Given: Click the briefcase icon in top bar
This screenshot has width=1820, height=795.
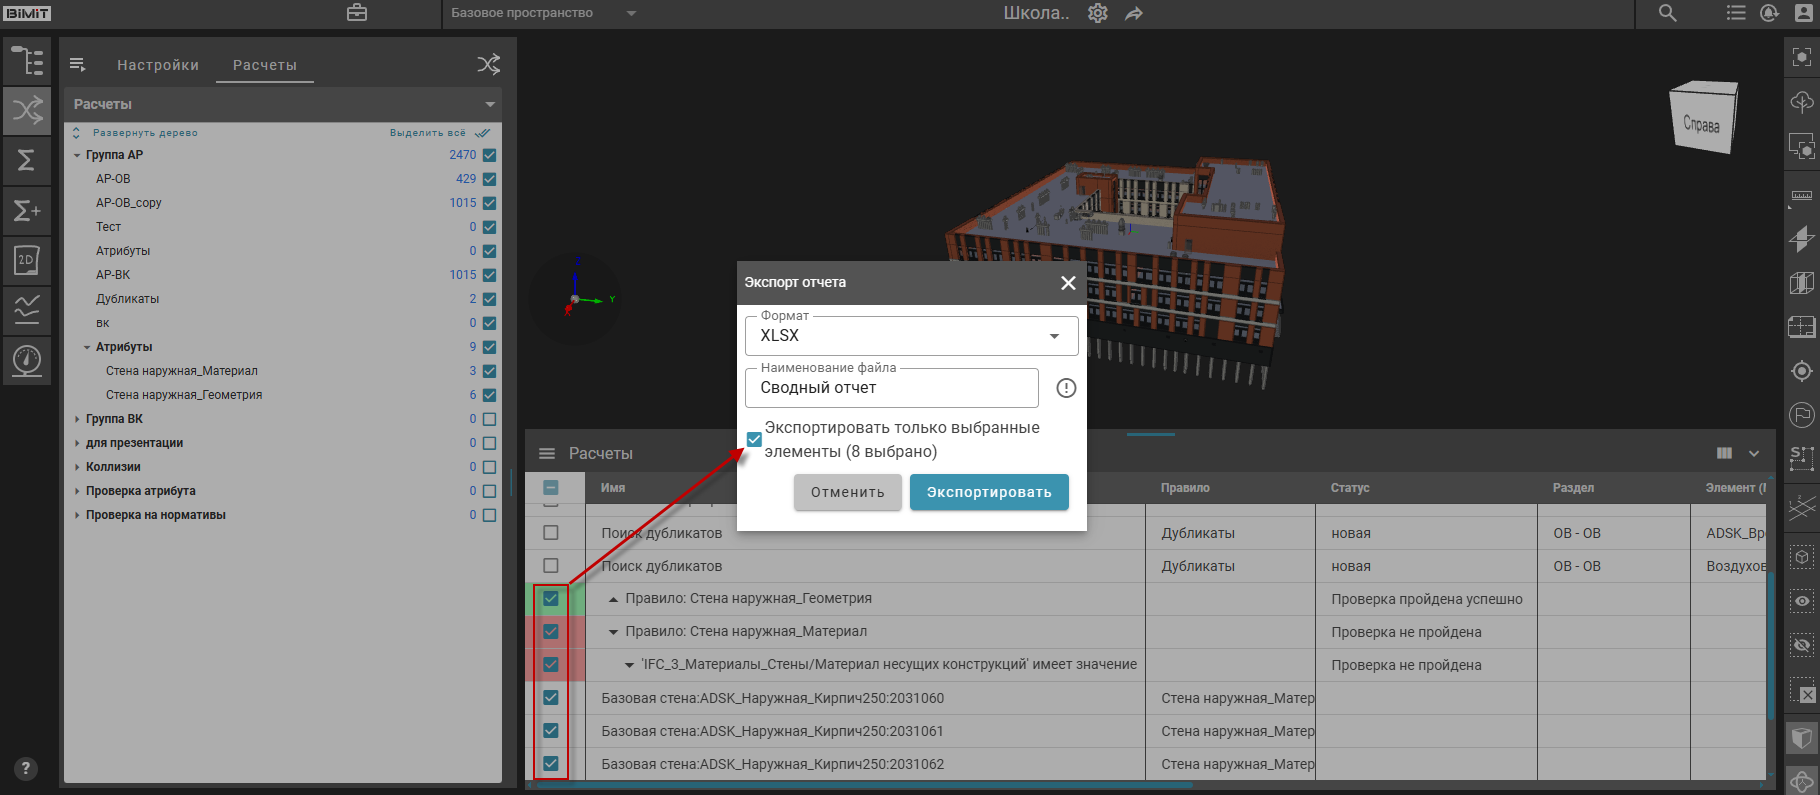Looking at the screenshot, I should (357, 13).
